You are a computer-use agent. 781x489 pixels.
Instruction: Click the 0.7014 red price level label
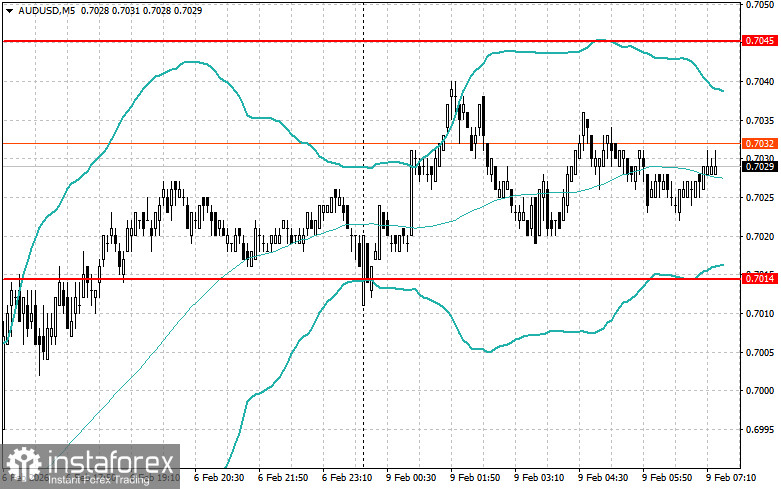760,278
